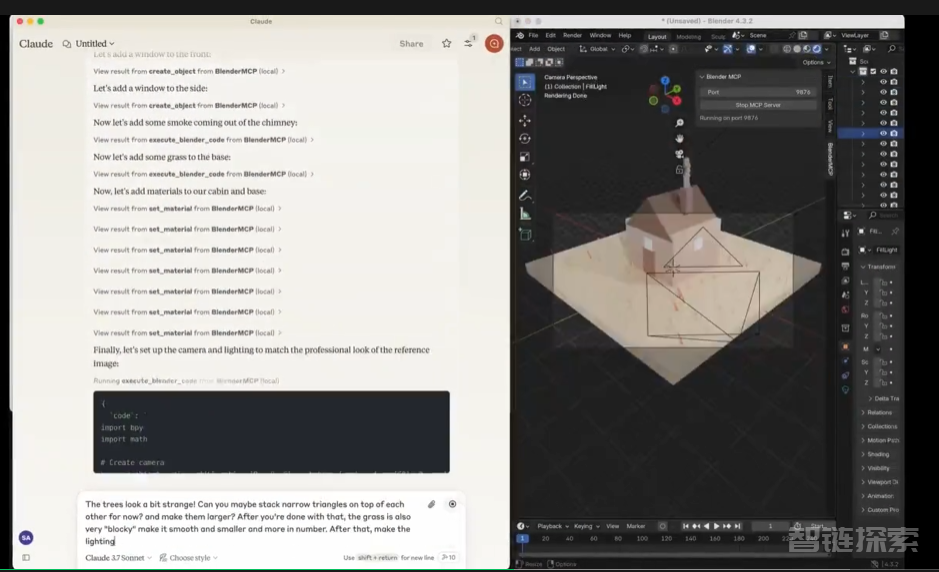Image resolution: width=939 pixels, height=572 pixels.
Task: Click Stop MCP Server button
Action: click(x=758, y=105)
